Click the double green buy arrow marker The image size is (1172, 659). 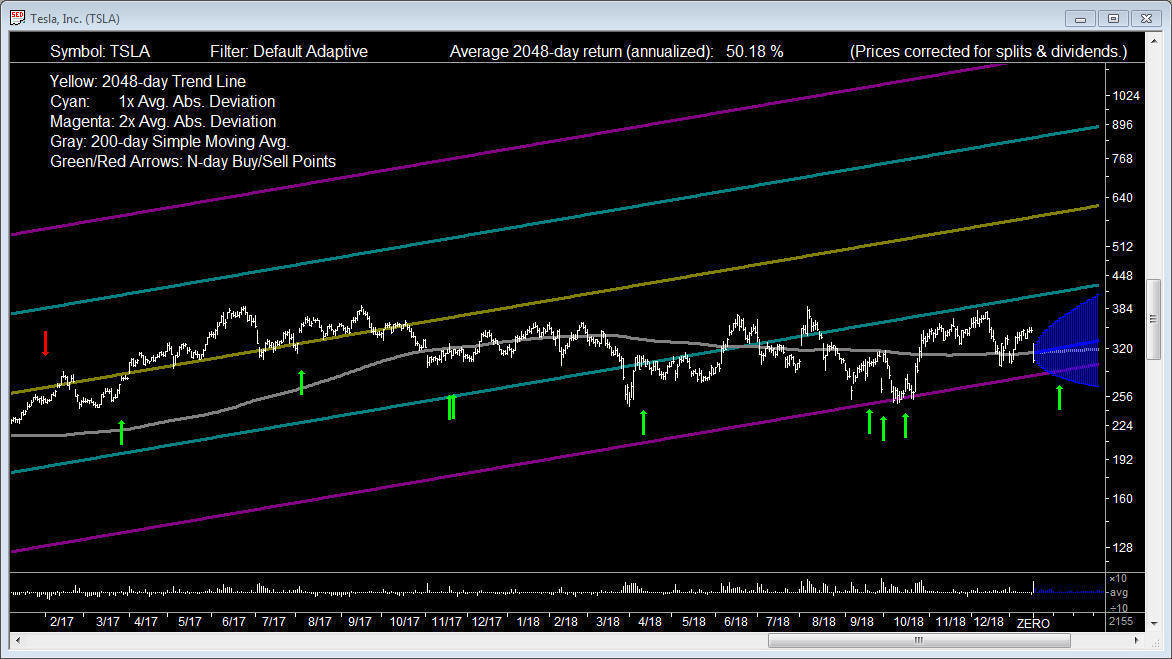(x=451, y=406)
